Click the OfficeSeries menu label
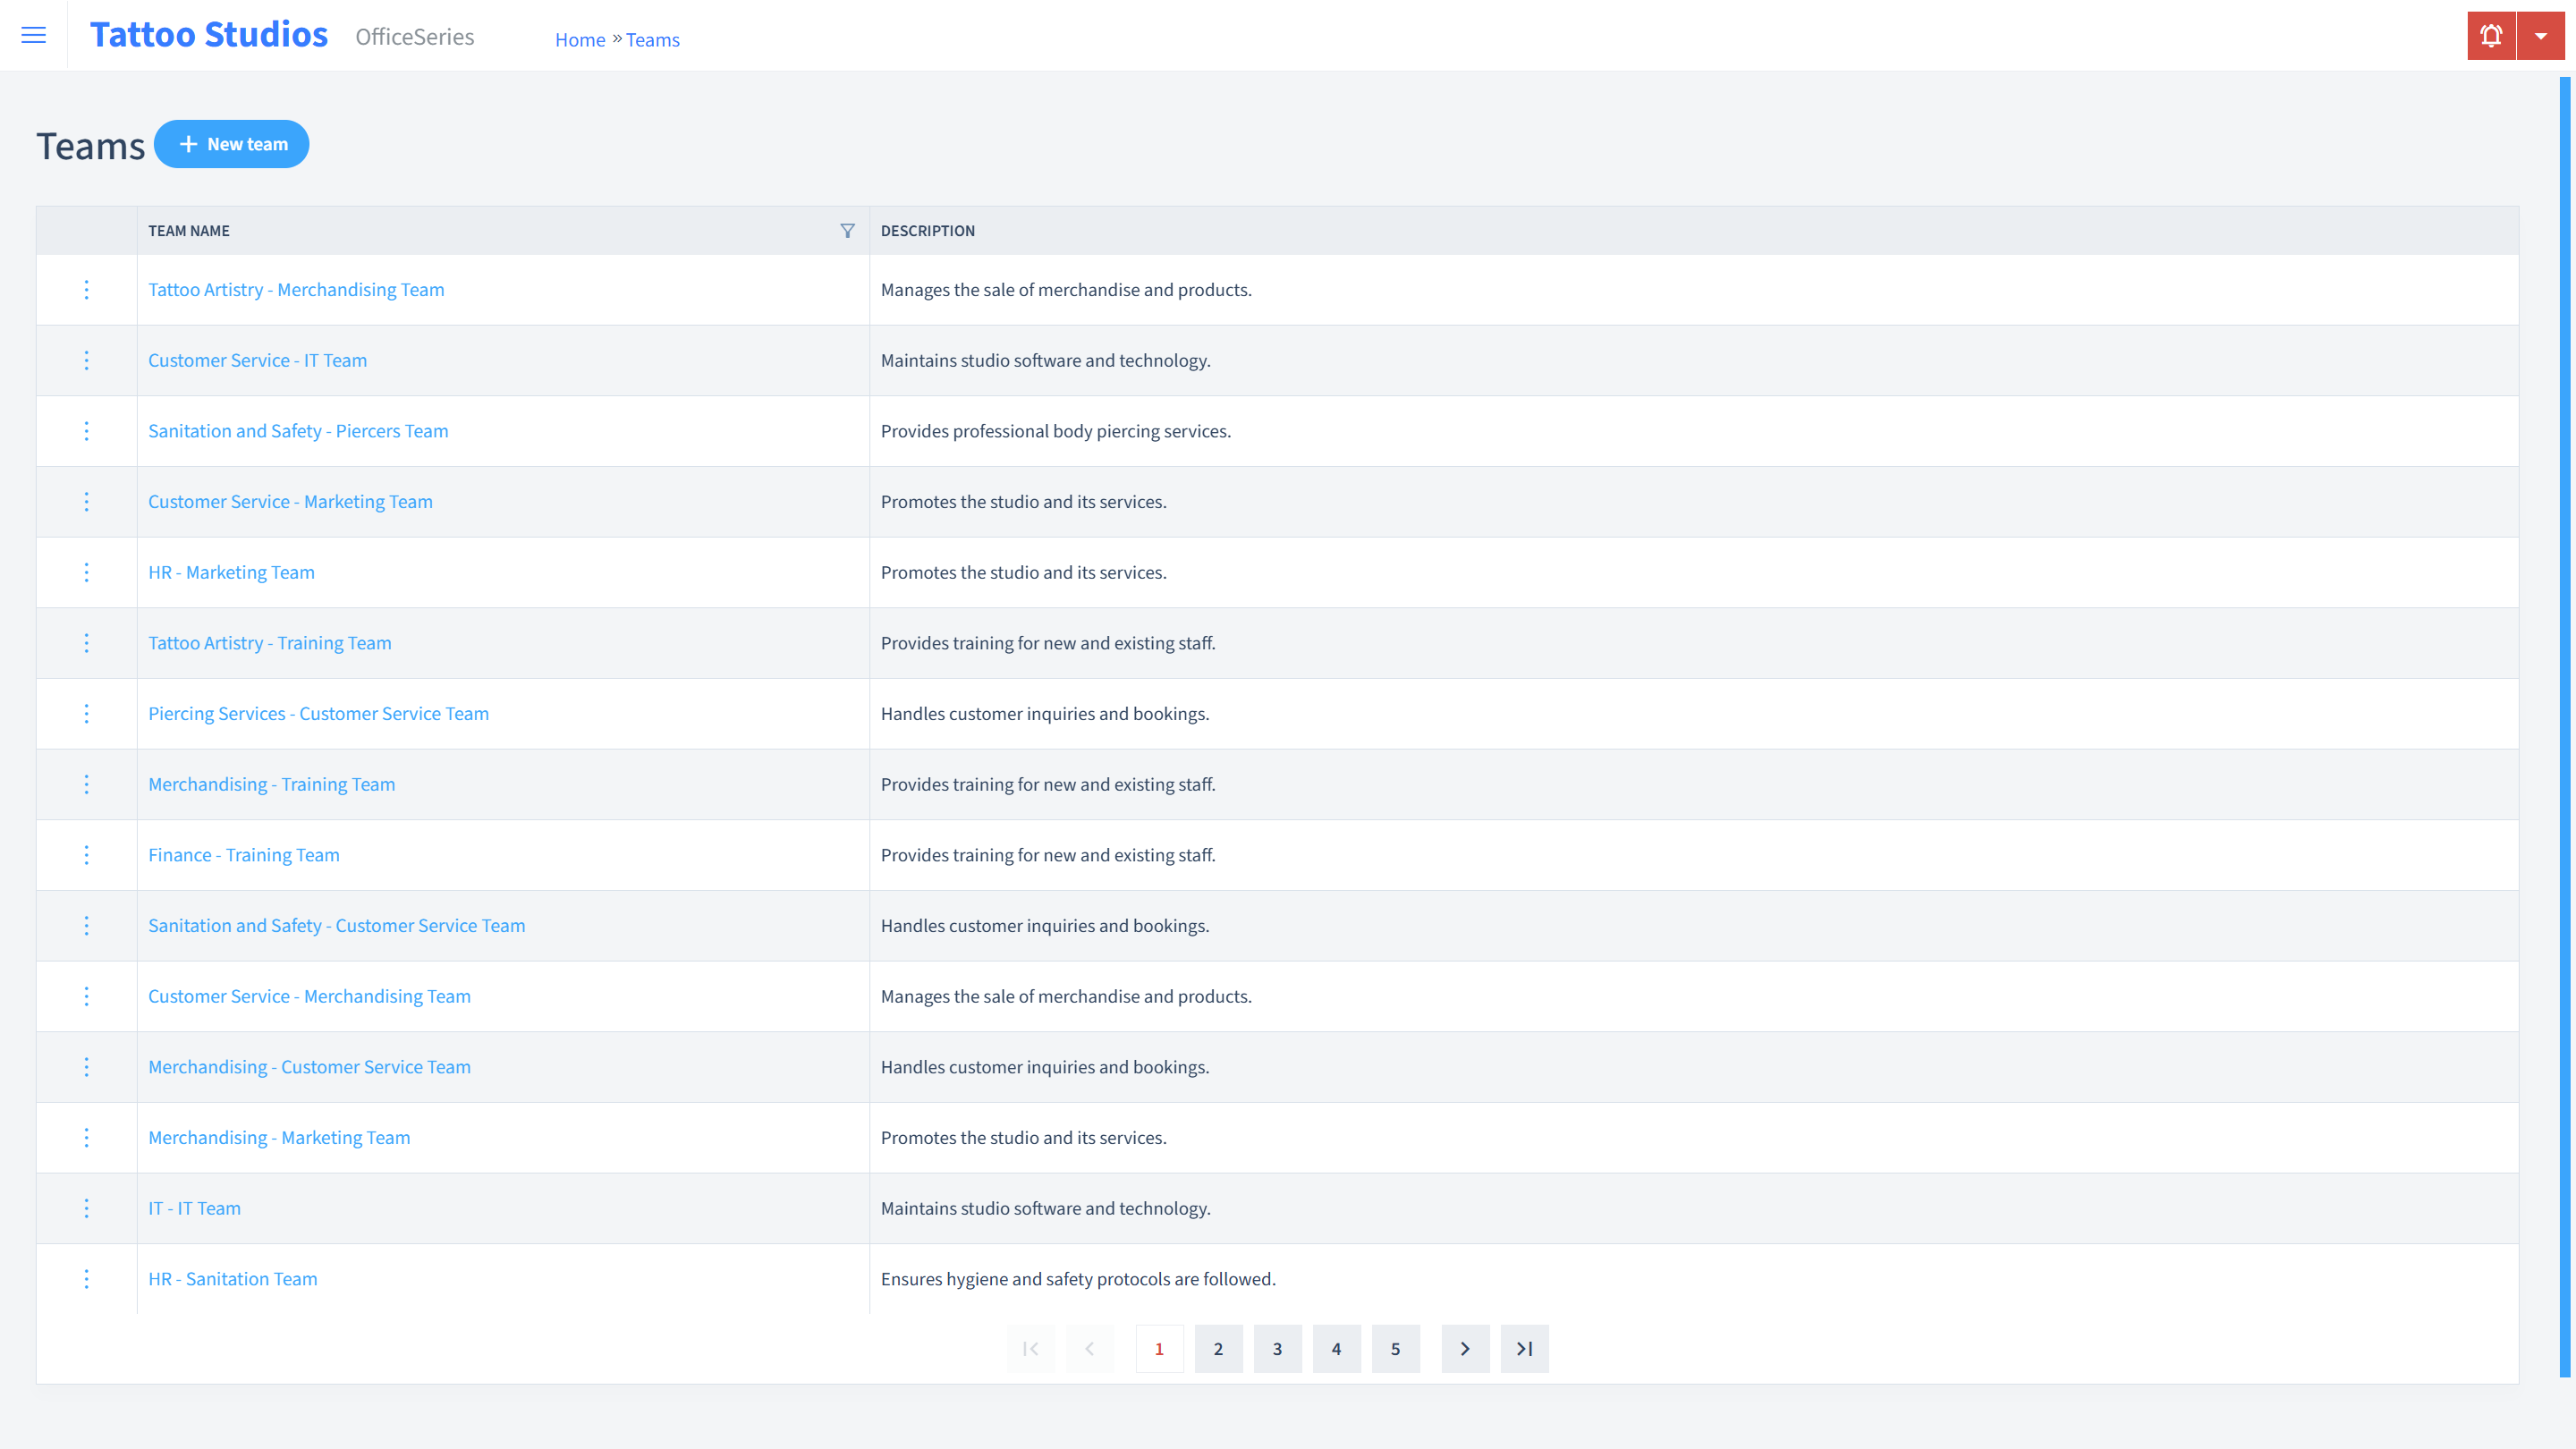 coord(414,38)
